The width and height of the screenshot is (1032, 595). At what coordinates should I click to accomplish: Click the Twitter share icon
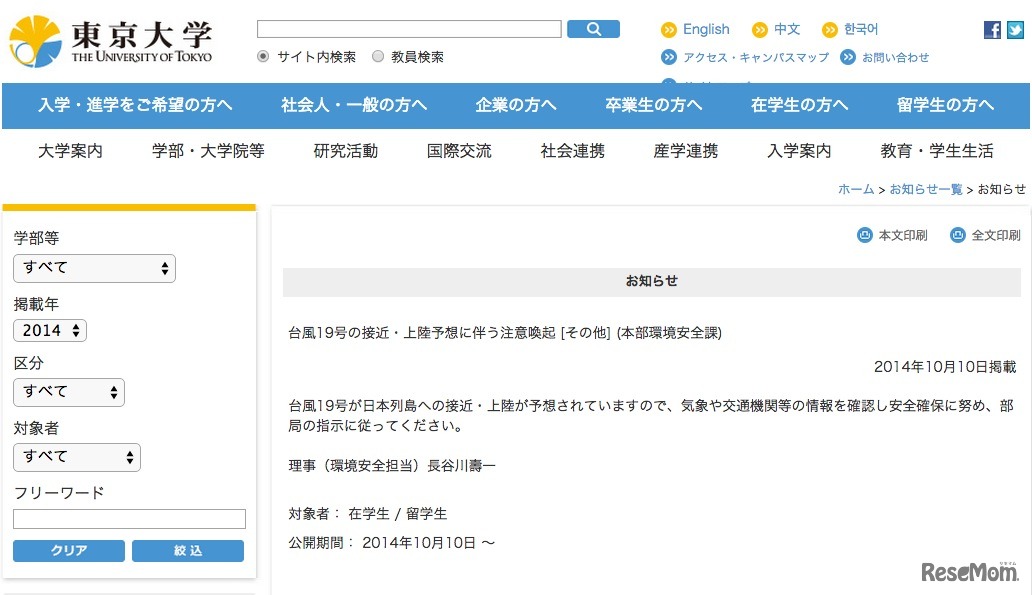1014,29
